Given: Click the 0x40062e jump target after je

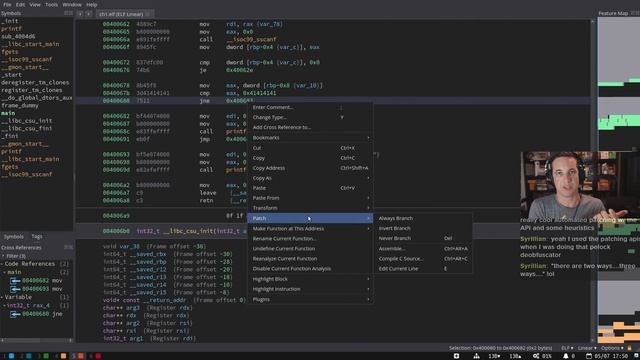Looking at the screenshot, I should point(239,70).
